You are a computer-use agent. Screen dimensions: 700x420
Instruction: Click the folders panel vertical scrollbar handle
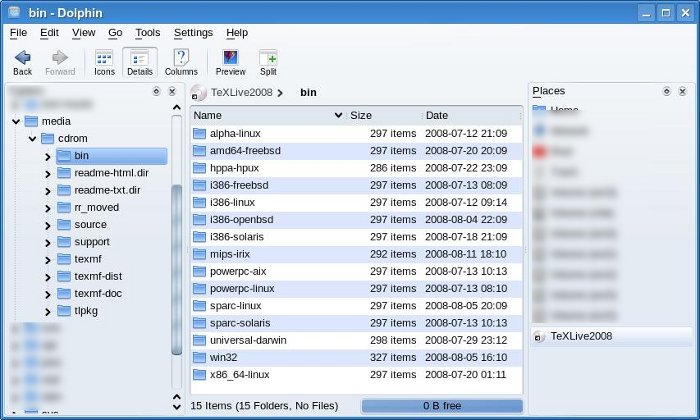coord(177,270)
